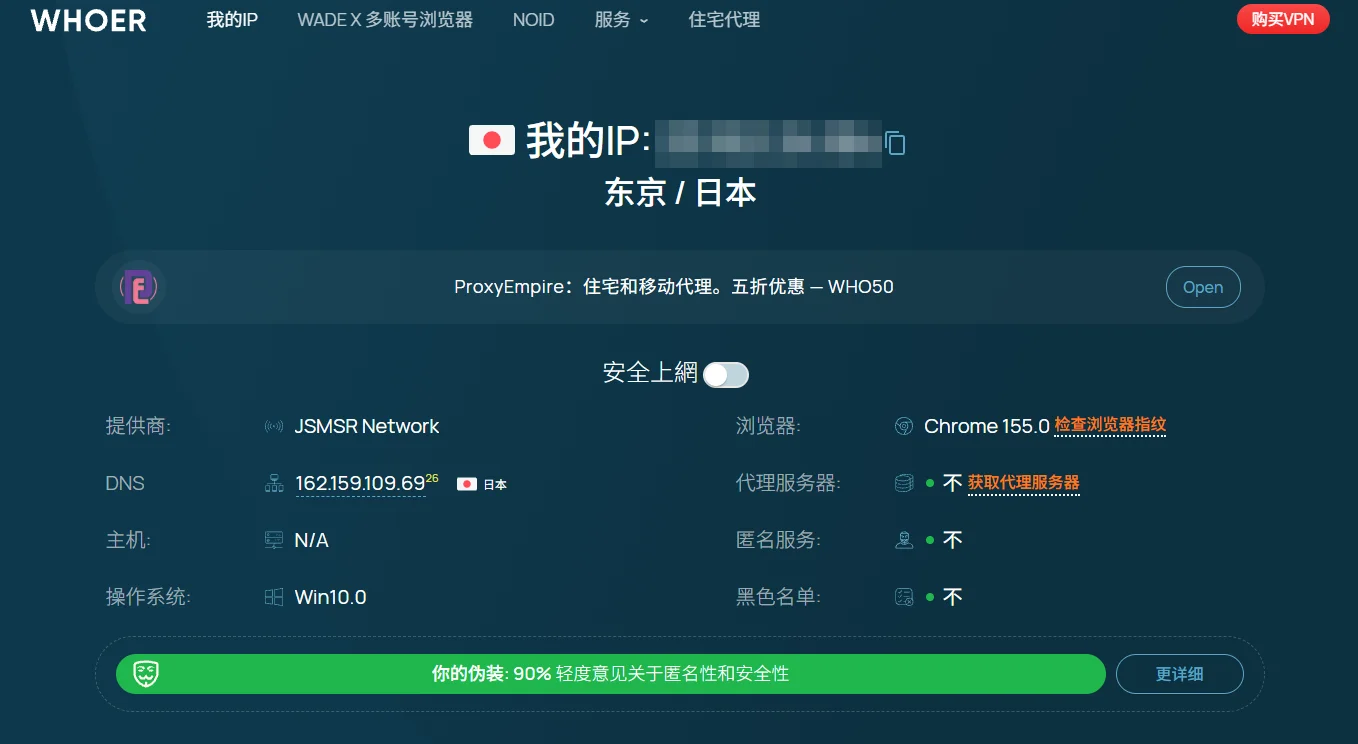This screenshot has height=744, width=1358.
Task: Click the blacklist icon in 黑色名单 row
Action: tap(904, 598)
